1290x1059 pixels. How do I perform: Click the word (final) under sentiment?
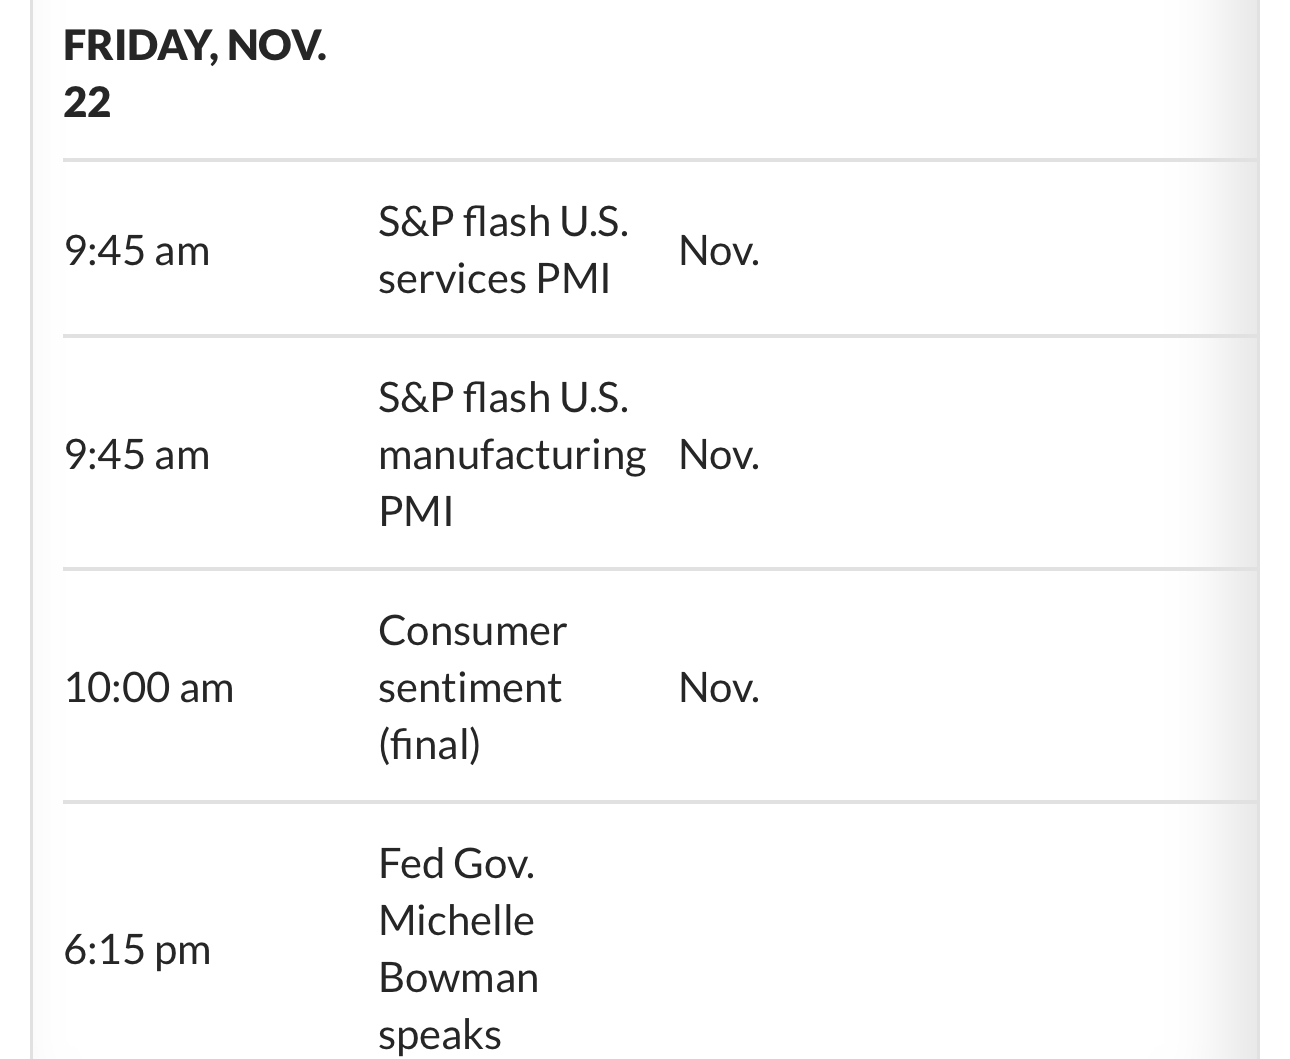[x=429, y=744]
